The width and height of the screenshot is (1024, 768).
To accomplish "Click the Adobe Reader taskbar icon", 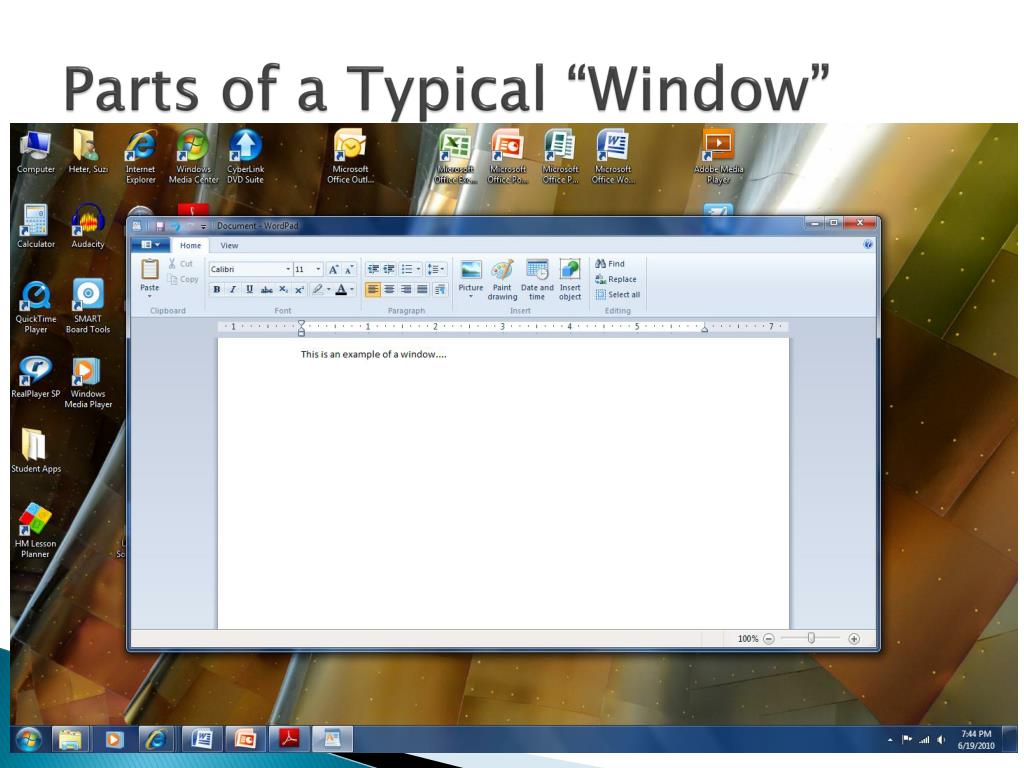I will tap(289, 739).
